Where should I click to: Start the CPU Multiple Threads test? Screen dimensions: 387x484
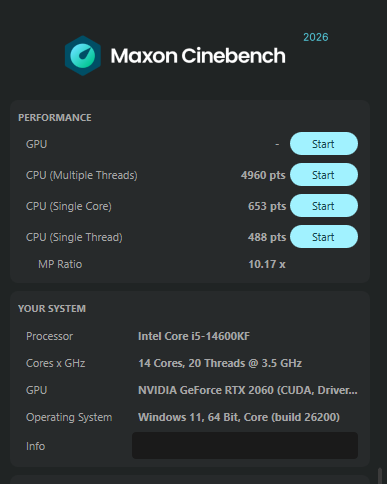pyautogui.click(x=324, y=175)
